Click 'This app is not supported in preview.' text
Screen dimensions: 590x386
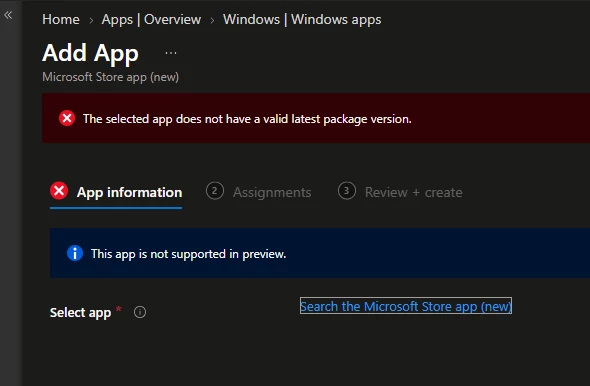coord(189,254)
